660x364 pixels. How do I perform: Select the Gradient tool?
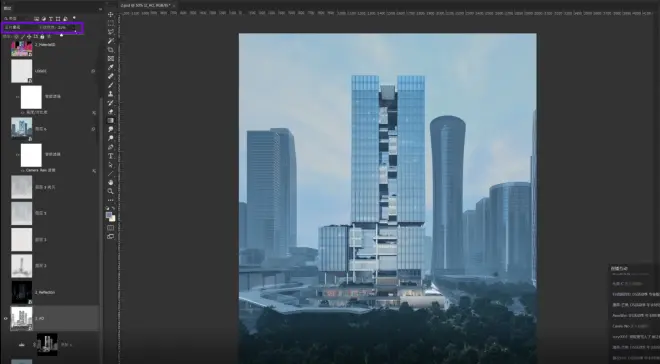[x=111, y=120]
